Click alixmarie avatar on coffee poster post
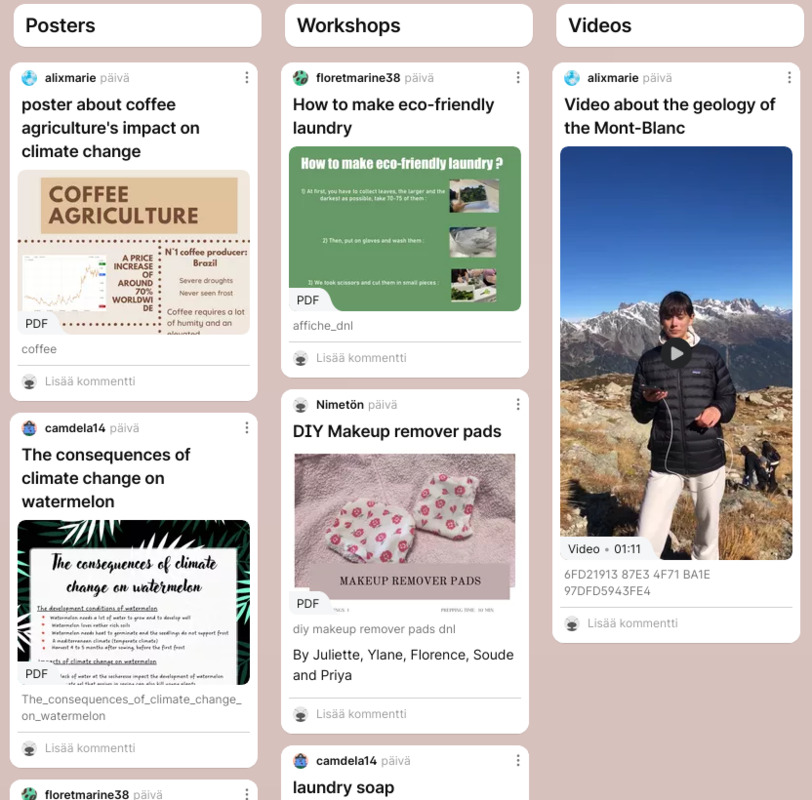Viewport: 812px width, 800px height. click(30, 78)
